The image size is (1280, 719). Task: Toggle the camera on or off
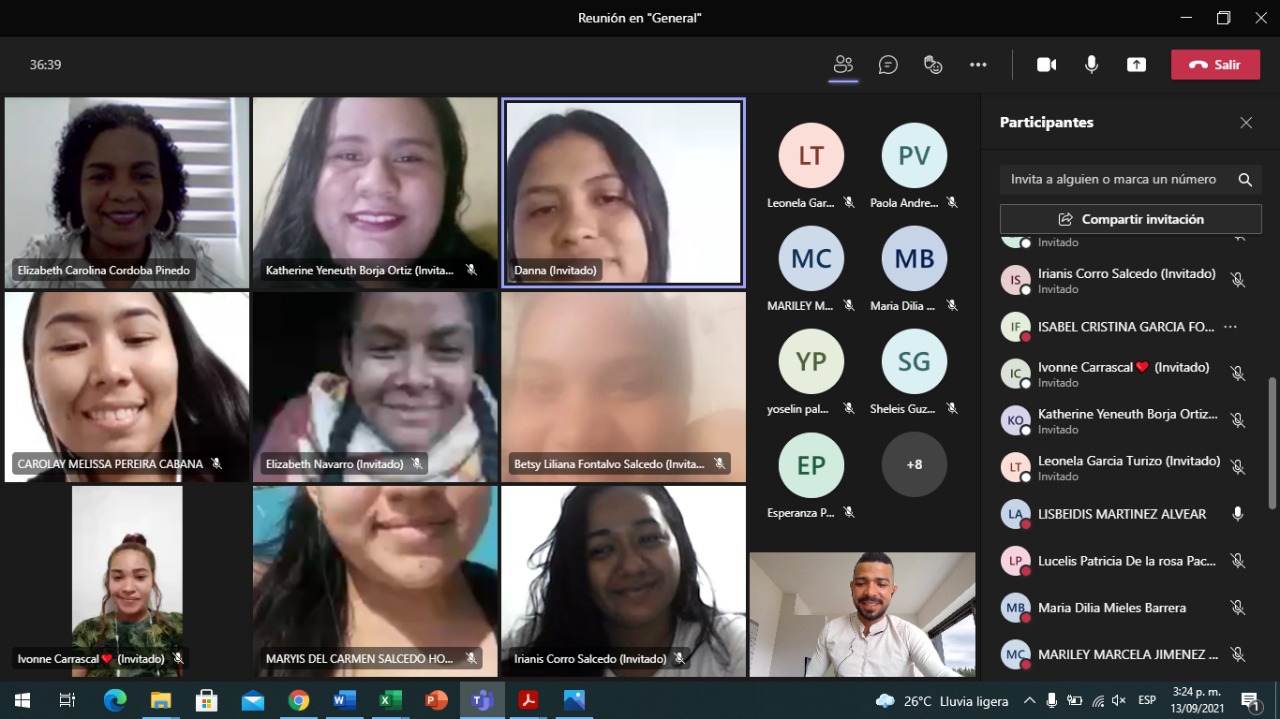(1046, 65)
